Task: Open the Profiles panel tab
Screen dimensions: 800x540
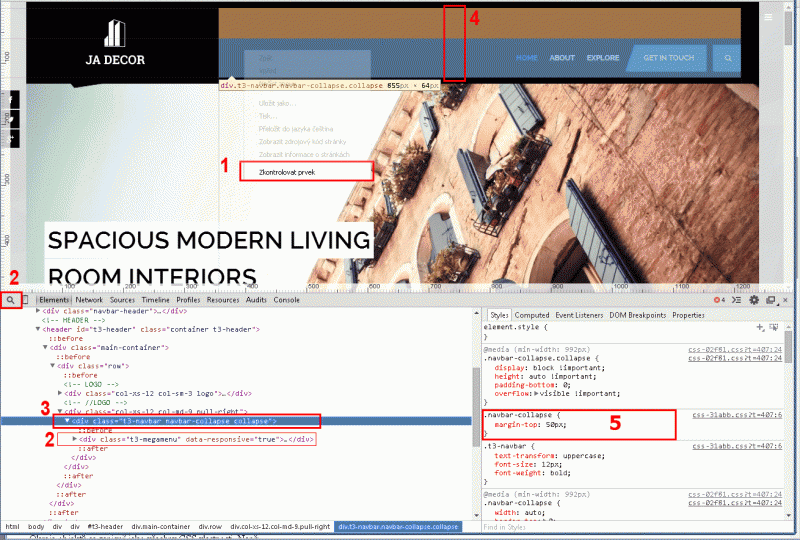Action: coord(188,300)
